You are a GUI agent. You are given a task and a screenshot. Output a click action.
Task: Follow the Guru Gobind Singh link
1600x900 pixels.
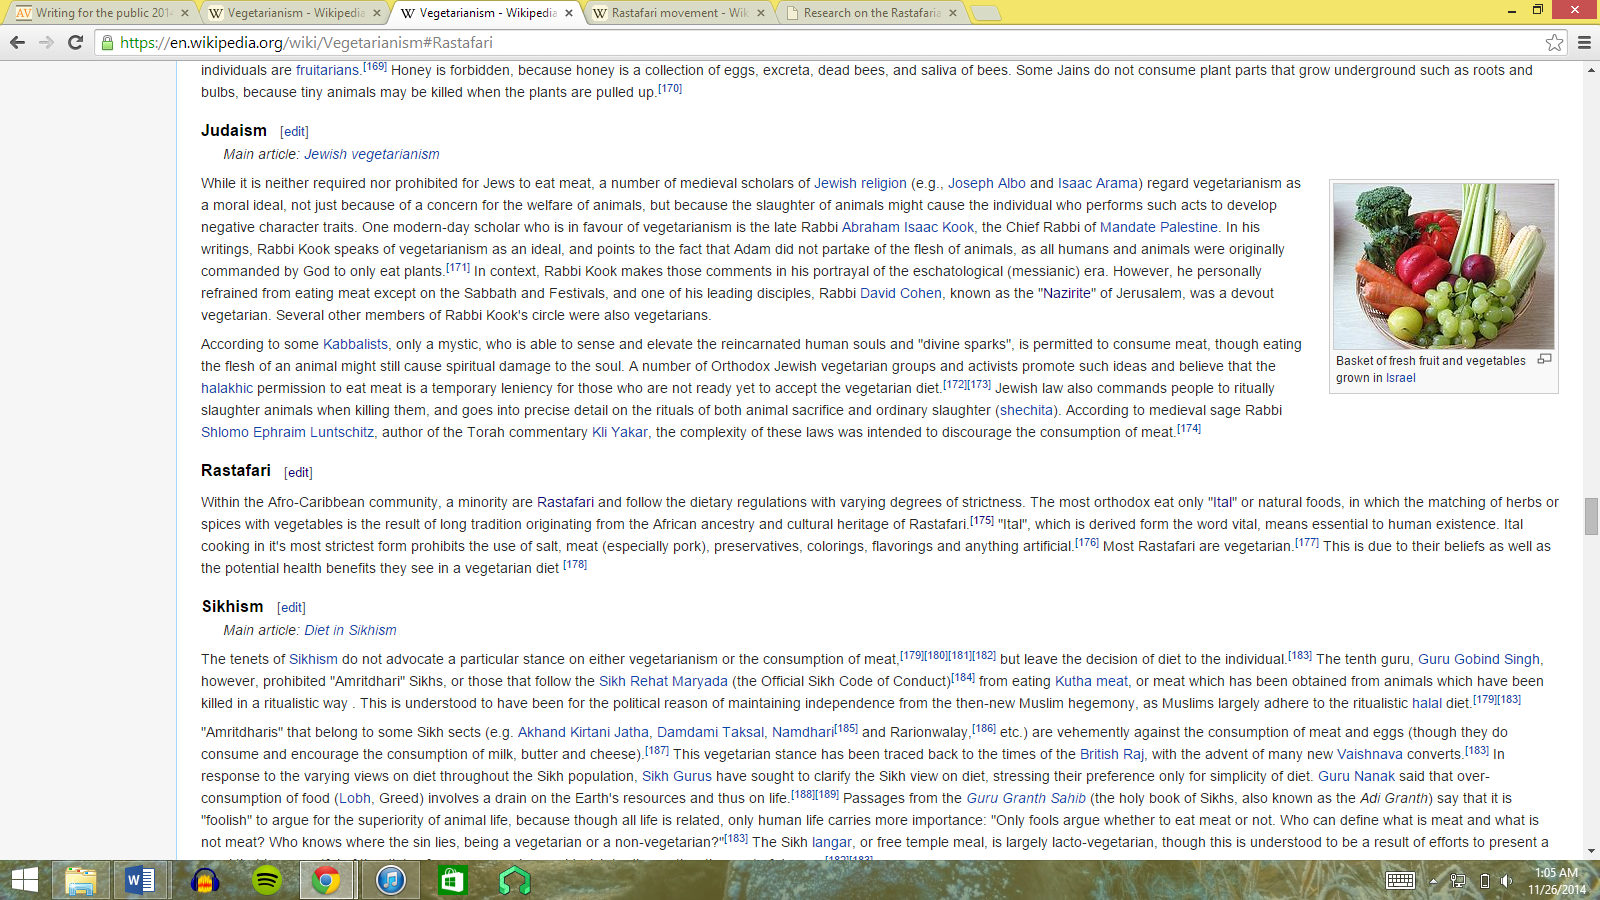tap(1478, 659)
